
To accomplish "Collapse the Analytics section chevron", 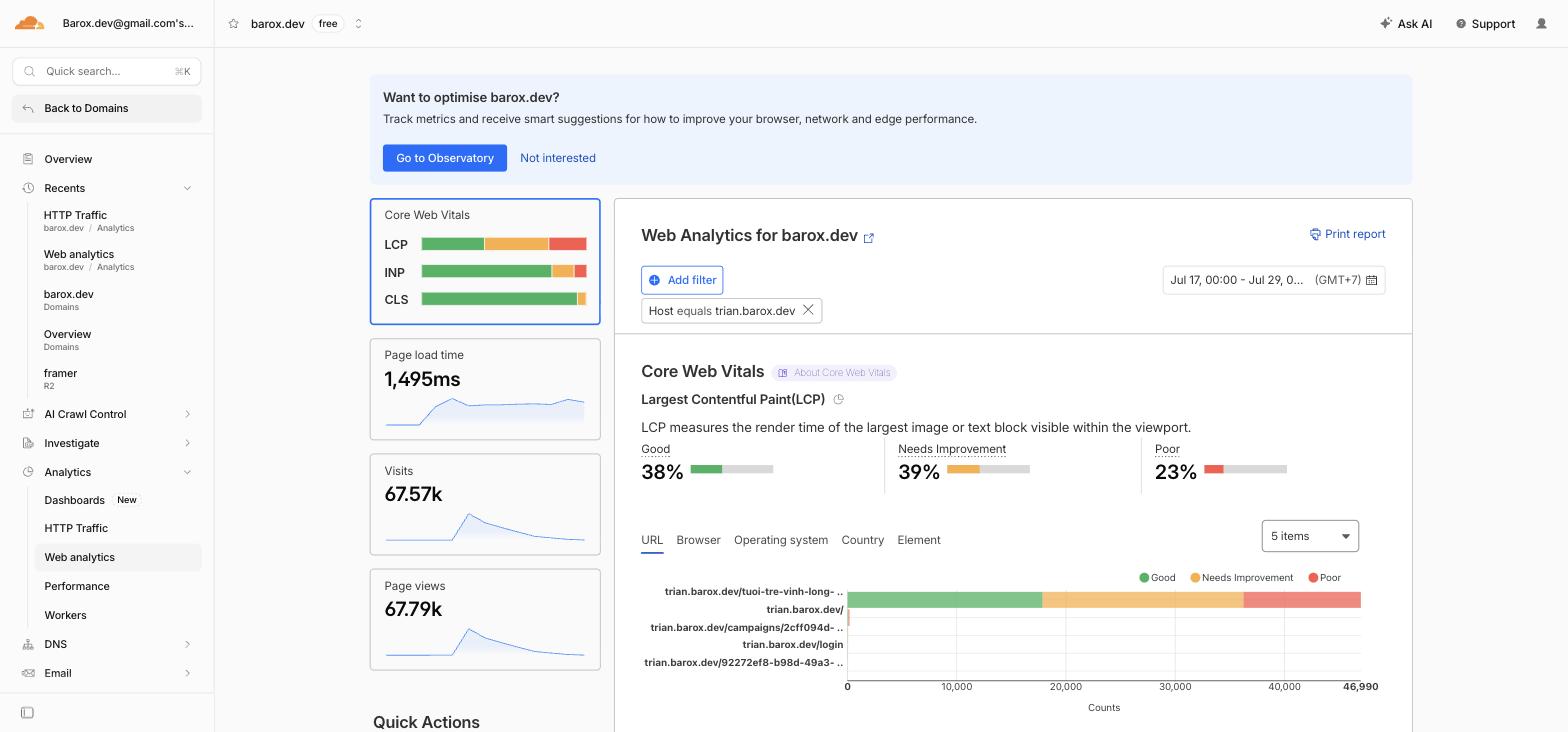I will tap(187, 472).
